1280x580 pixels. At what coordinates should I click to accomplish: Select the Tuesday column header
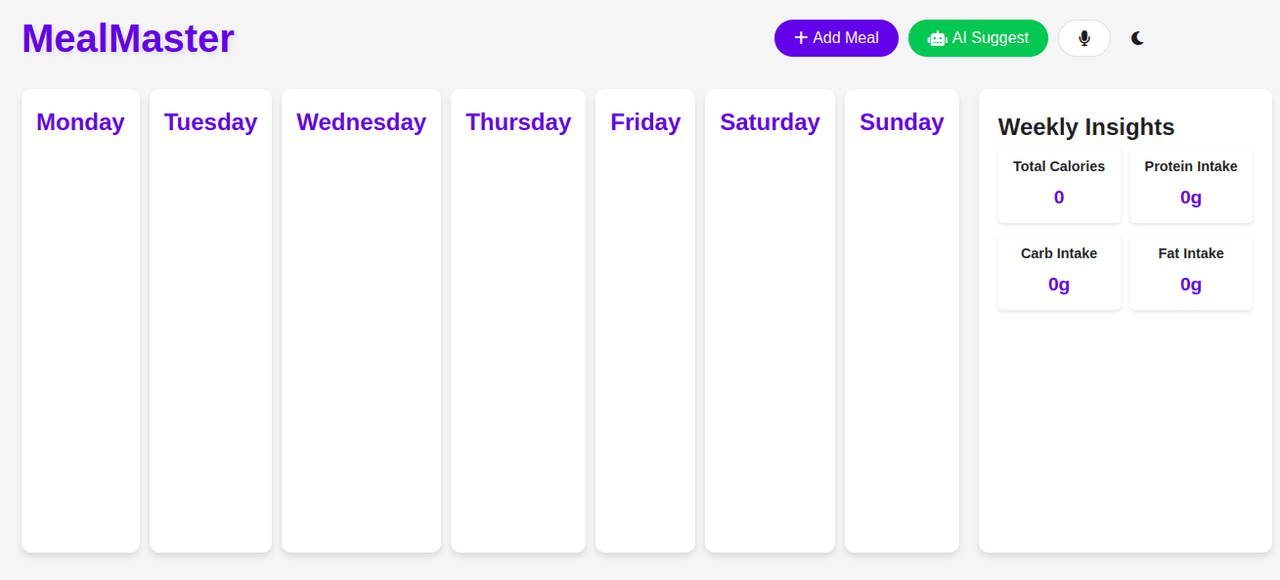click(211, 122)
